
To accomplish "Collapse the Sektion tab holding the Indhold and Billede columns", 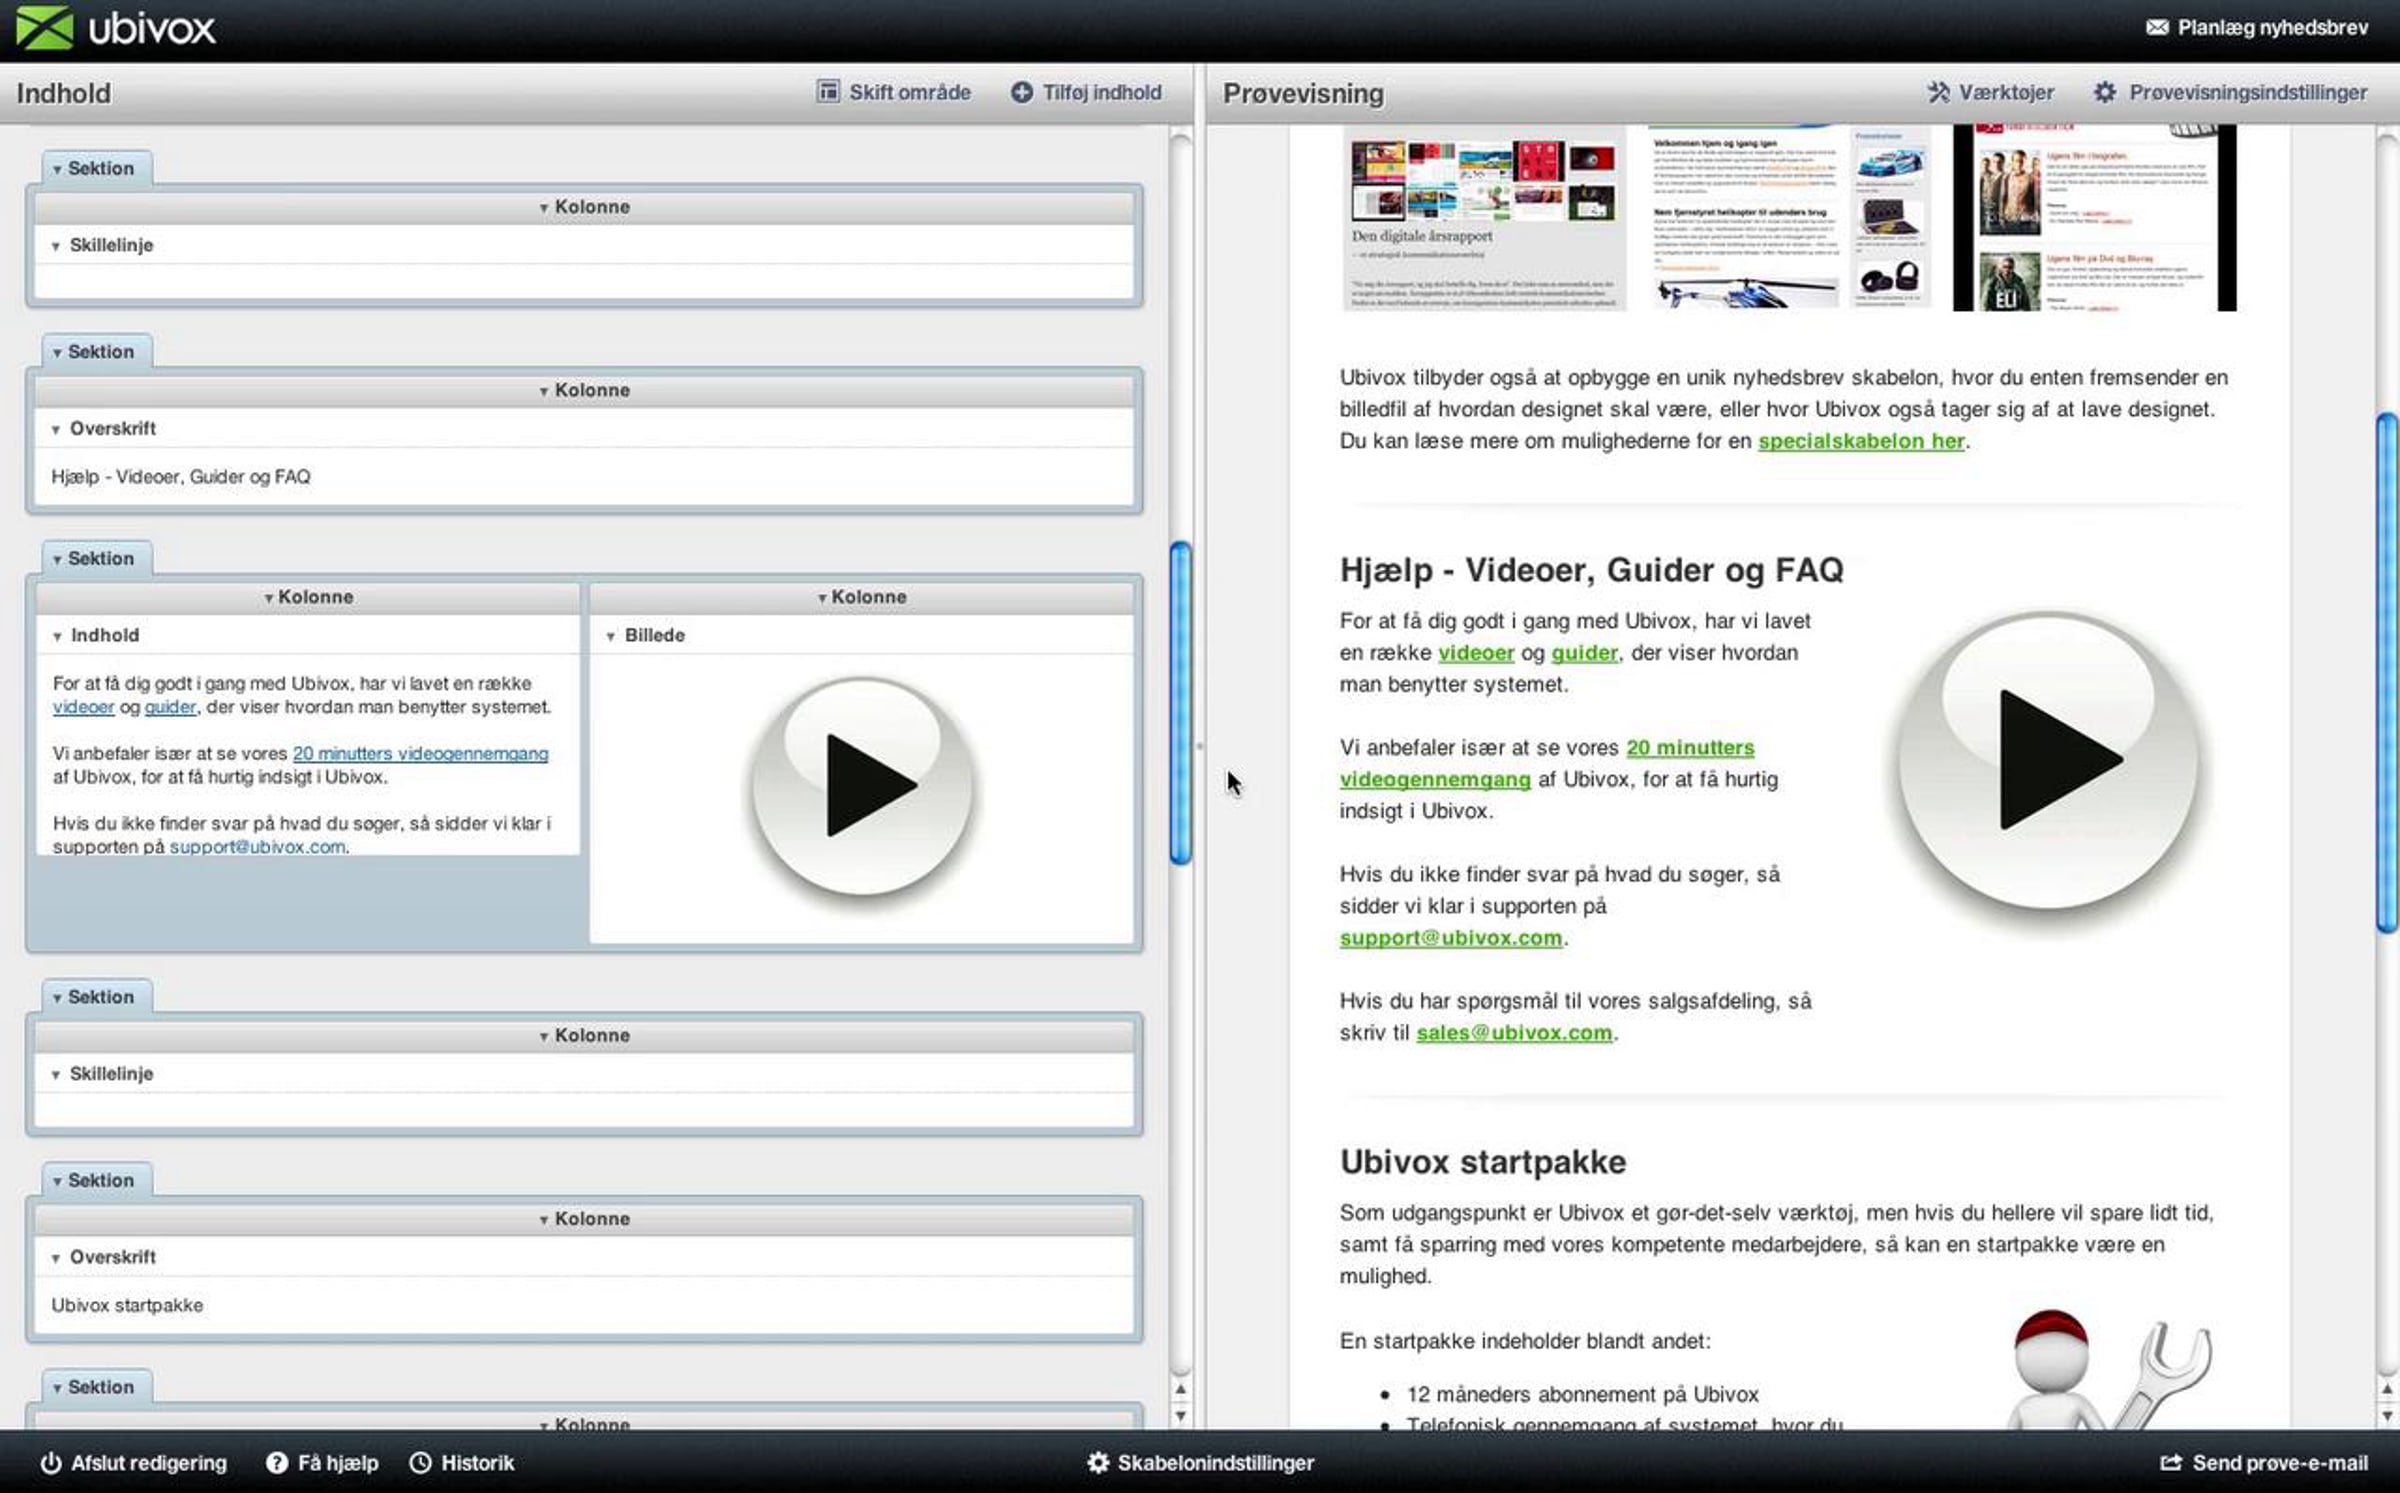I will click(57, 560).
